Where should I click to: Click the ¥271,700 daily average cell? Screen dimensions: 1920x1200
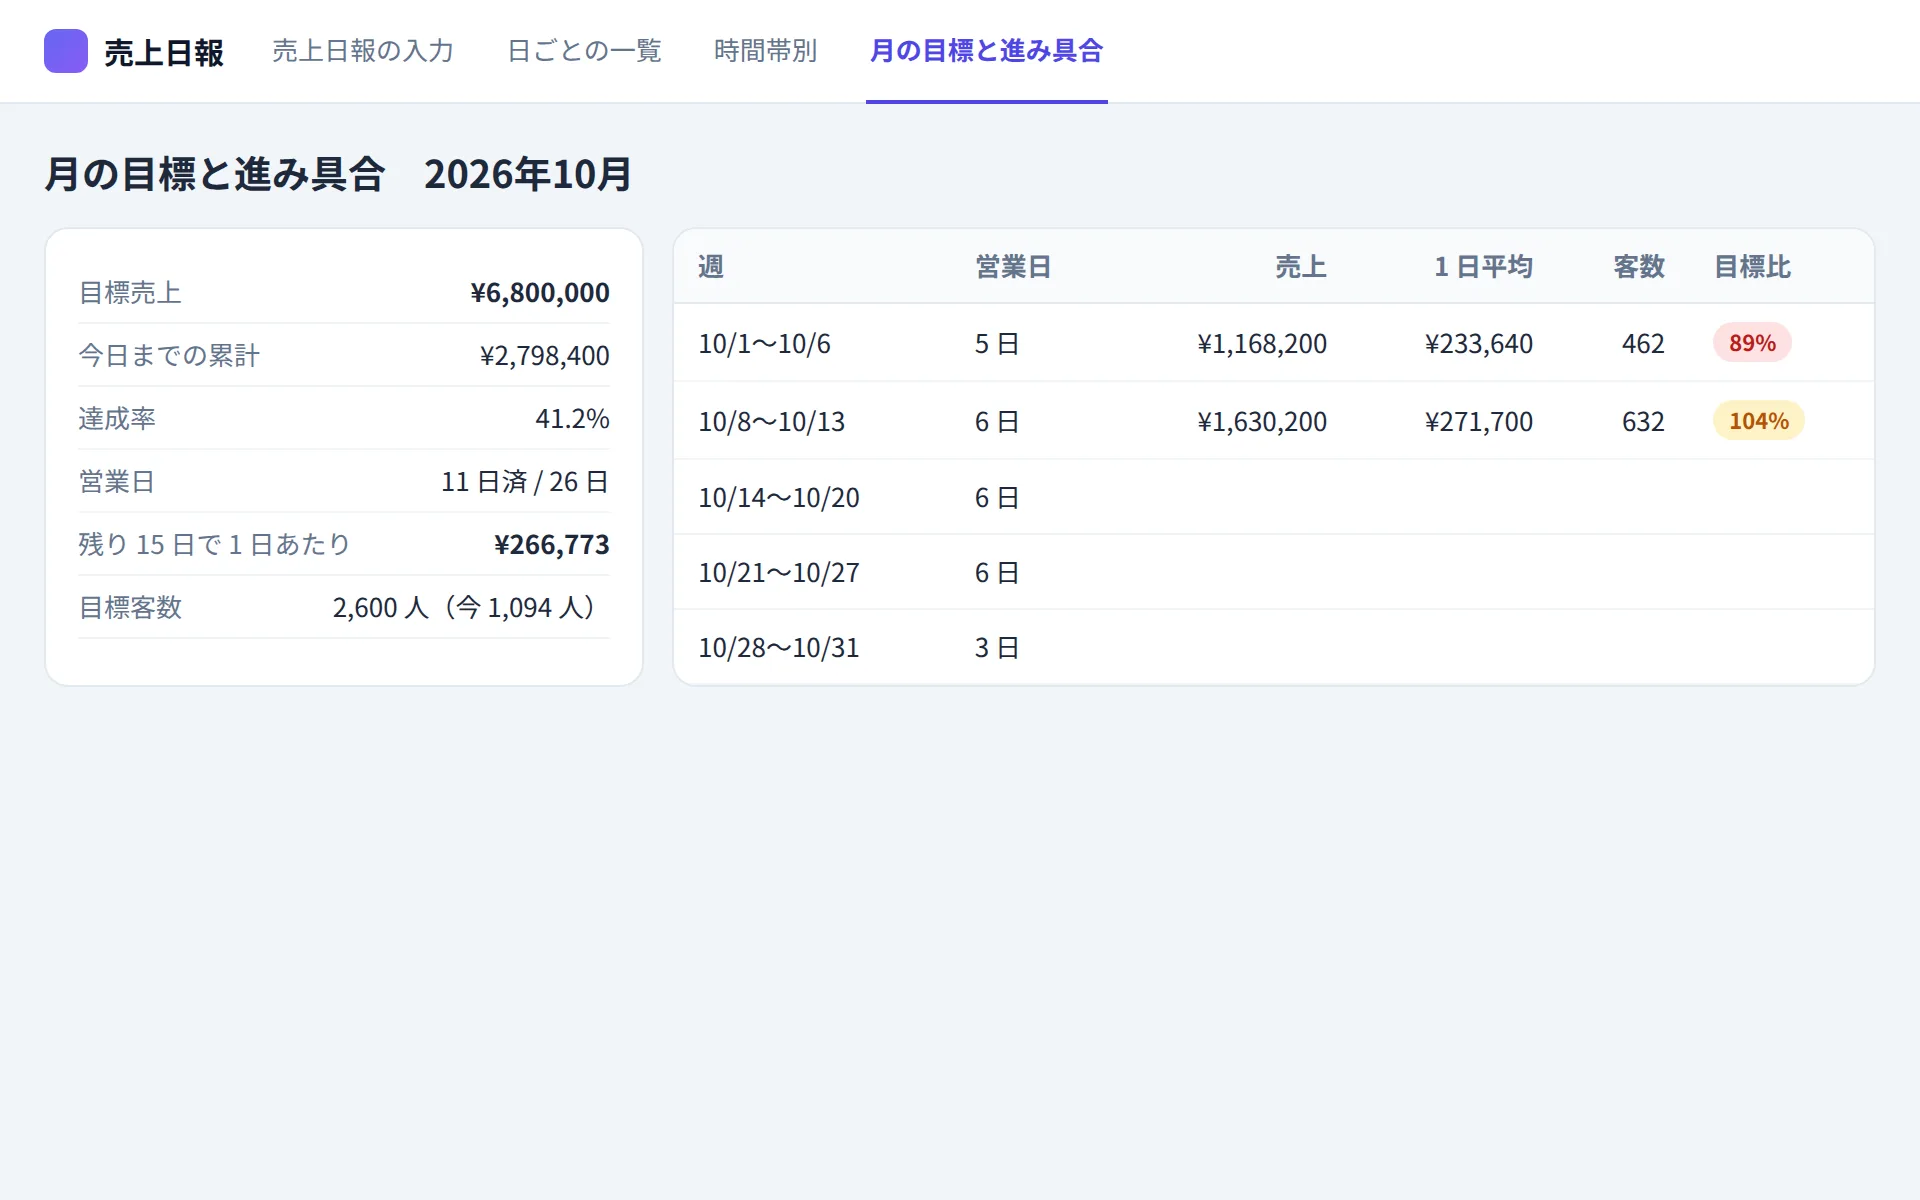coord(1478,422)
